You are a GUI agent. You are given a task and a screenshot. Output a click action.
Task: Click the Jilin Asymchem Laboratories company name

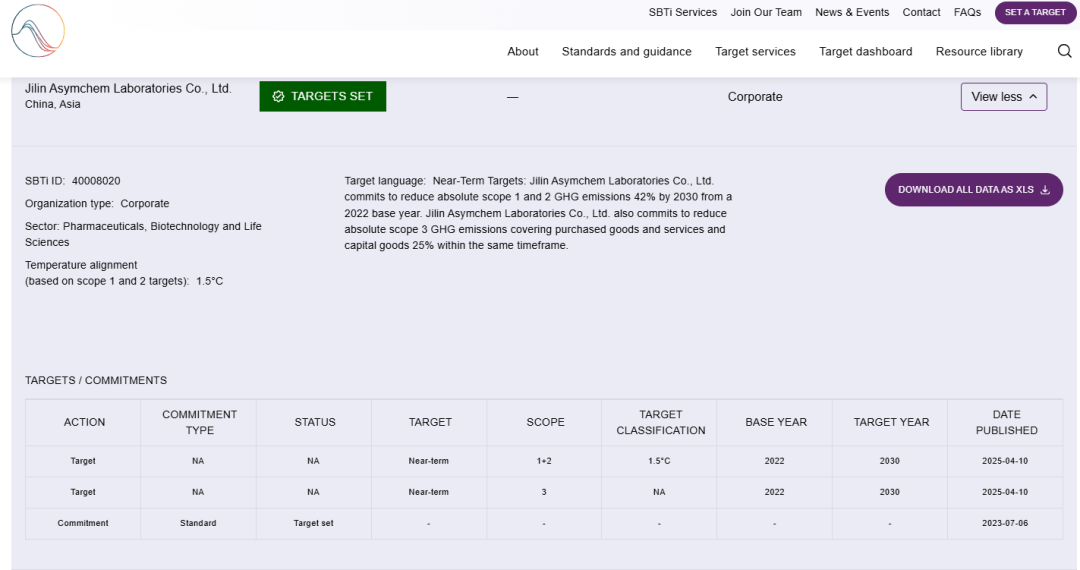click(x=128, y=89)
